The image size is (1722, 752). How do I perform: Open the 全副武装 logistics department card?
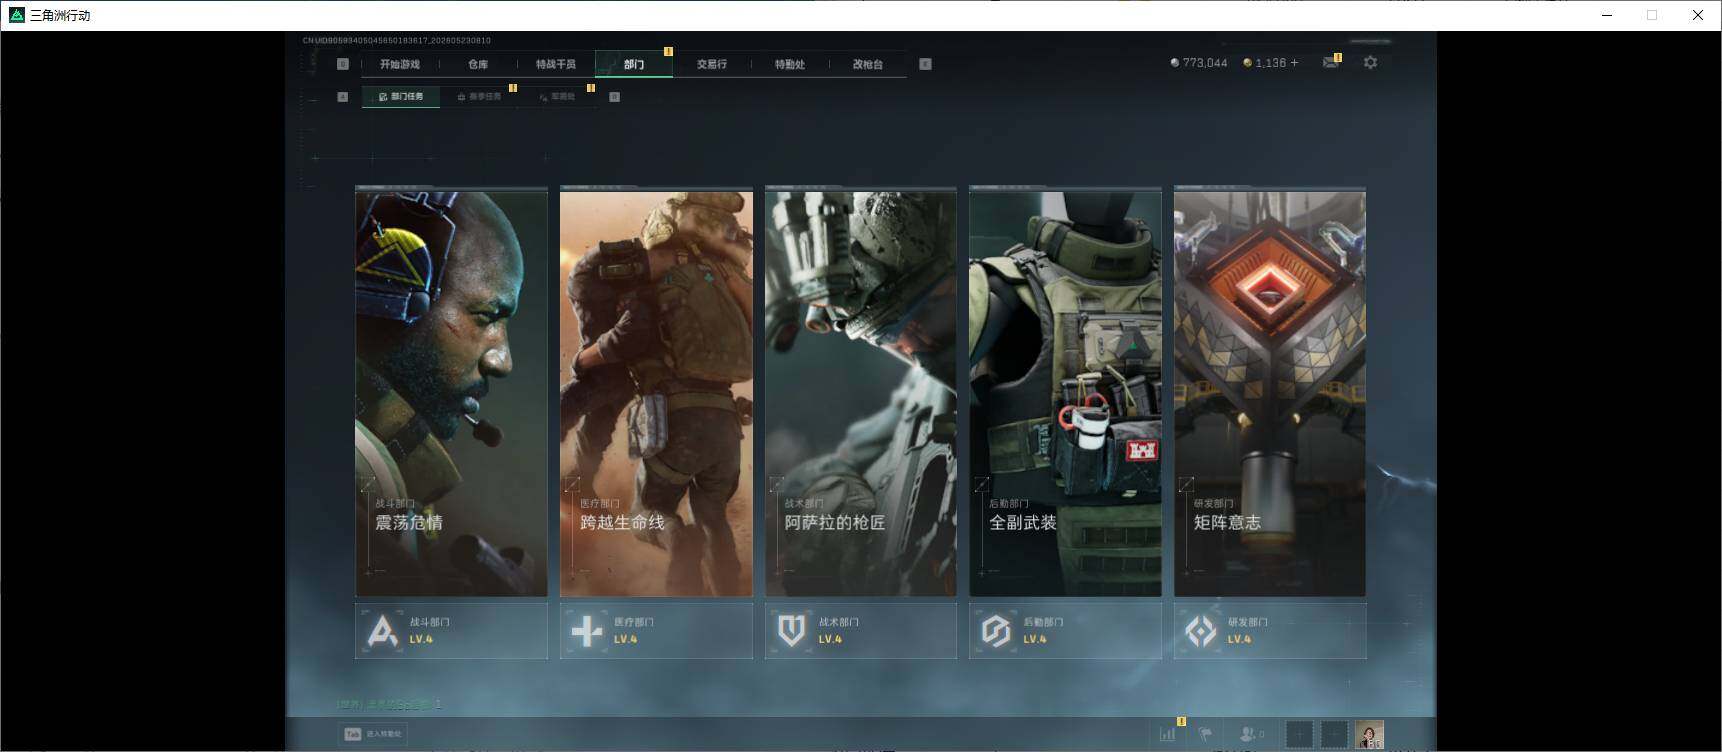[x=1065, y=394]
